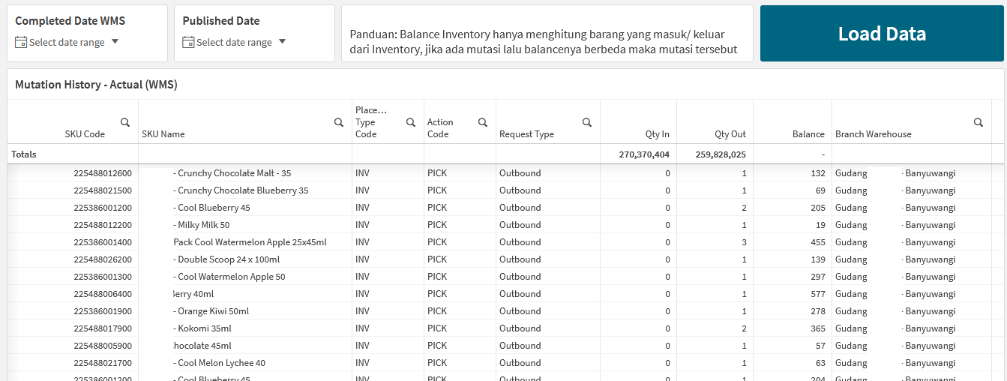
Task: Sort by the Qty In column header
Action: pos(658,134)
